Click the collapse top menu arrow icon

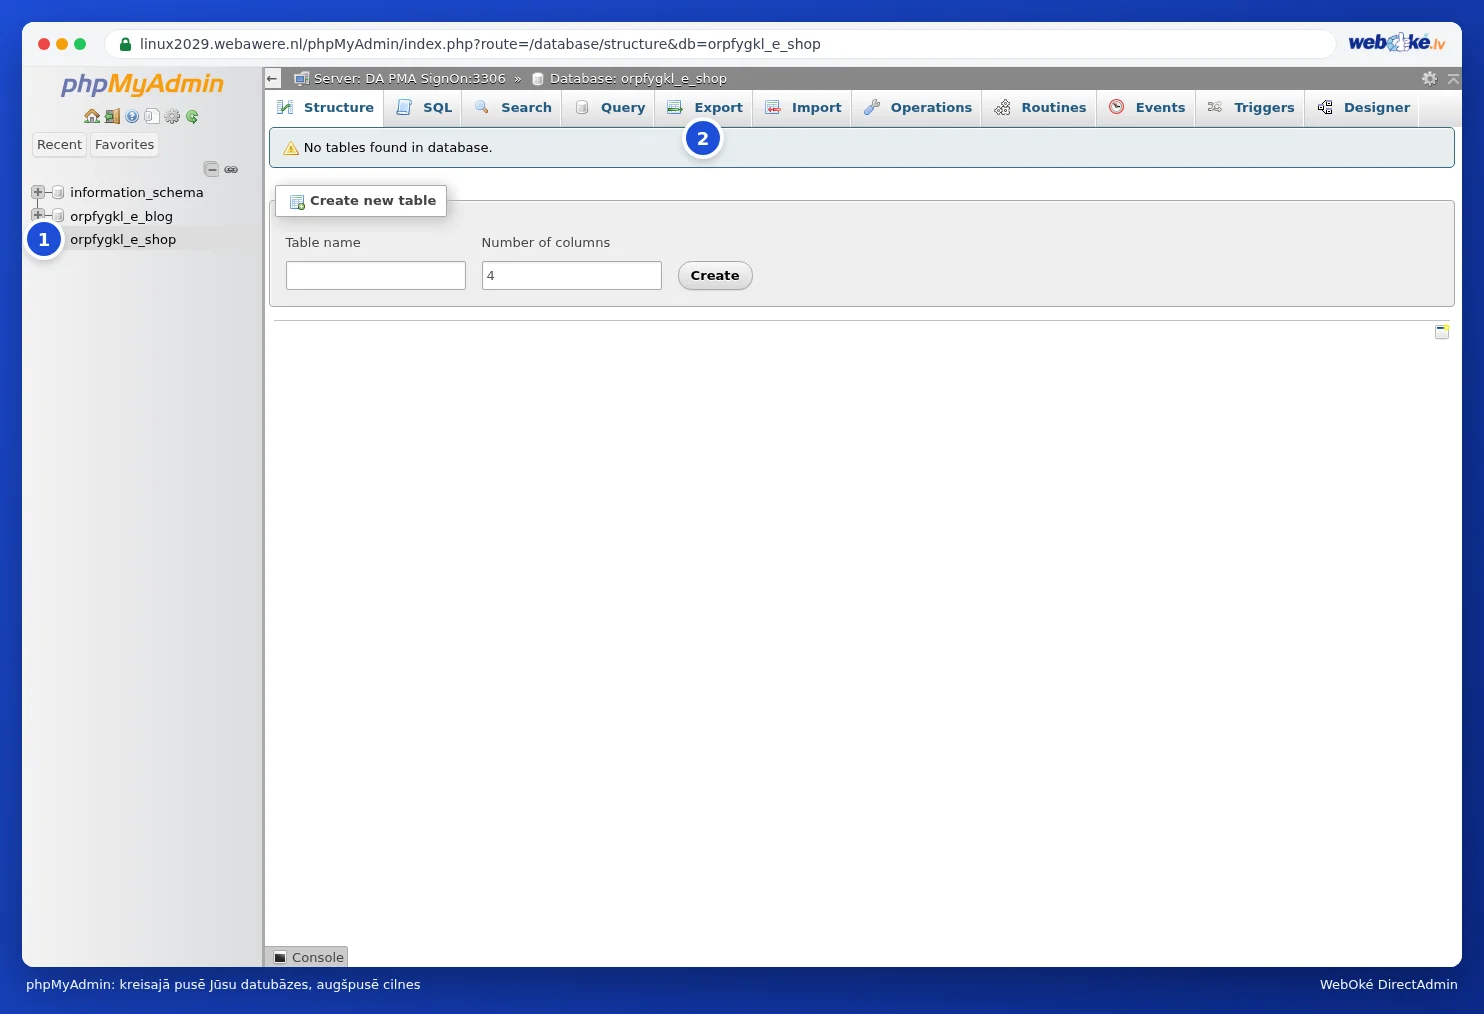[1453, 78]
